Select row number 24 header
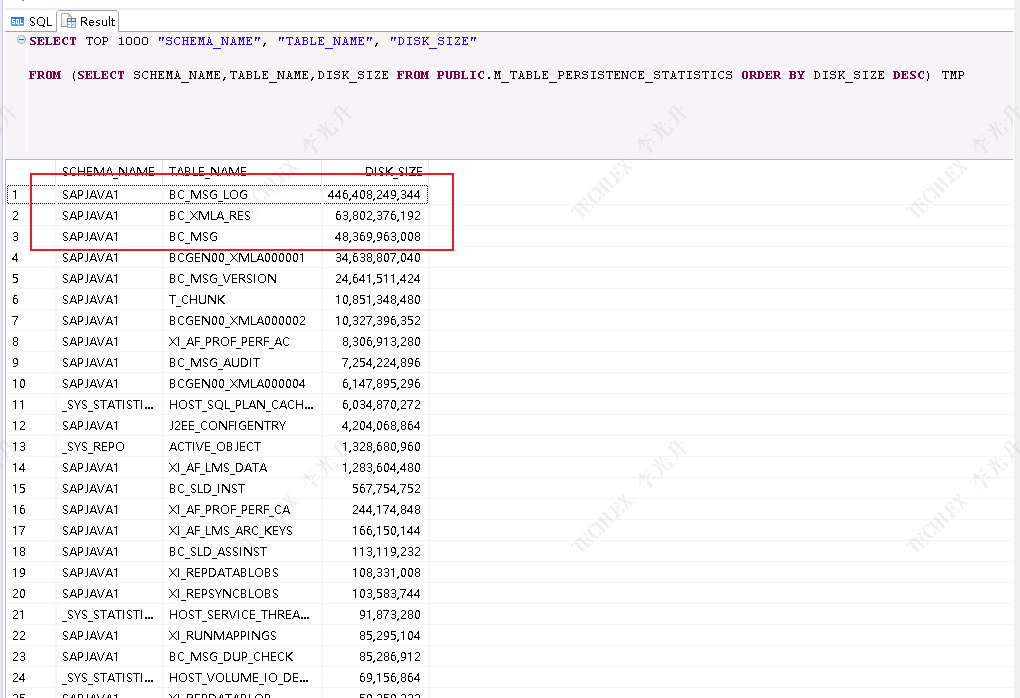Screen dimensions: 1020x698 click(31, 678)
